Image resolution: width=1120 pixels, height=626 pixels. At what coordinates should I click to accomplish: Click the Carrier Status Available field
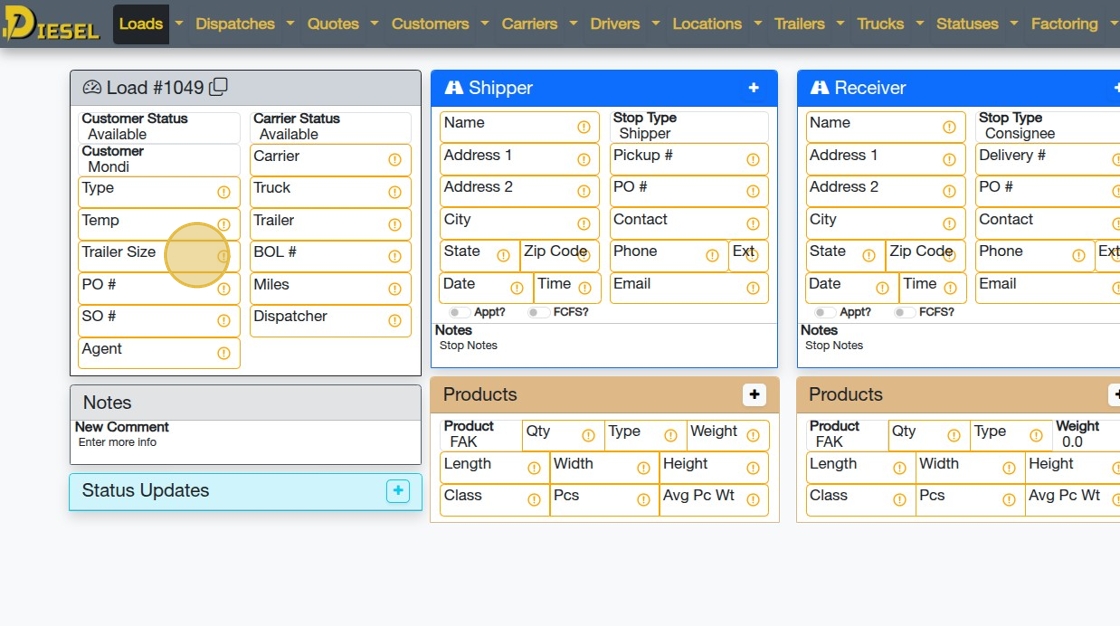(x=331, y=126)
